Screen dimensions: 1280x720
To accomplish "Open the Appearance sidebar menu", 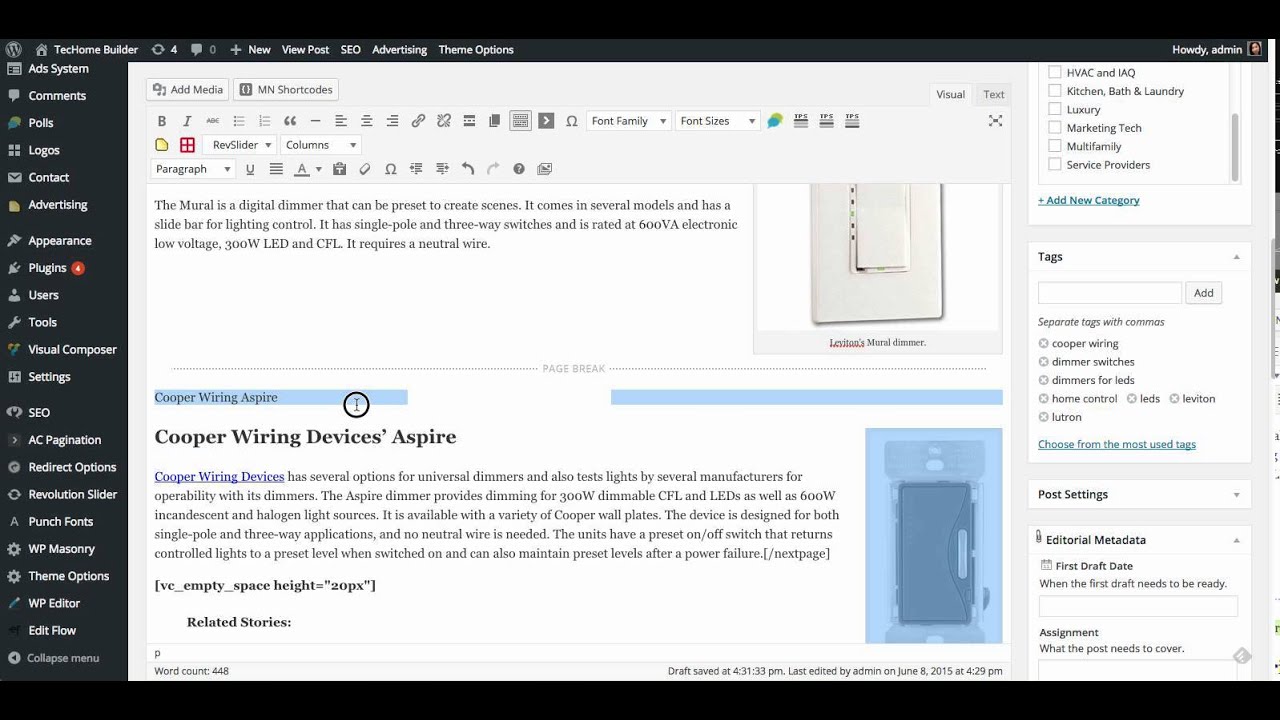I will click(x=60, y=241).
